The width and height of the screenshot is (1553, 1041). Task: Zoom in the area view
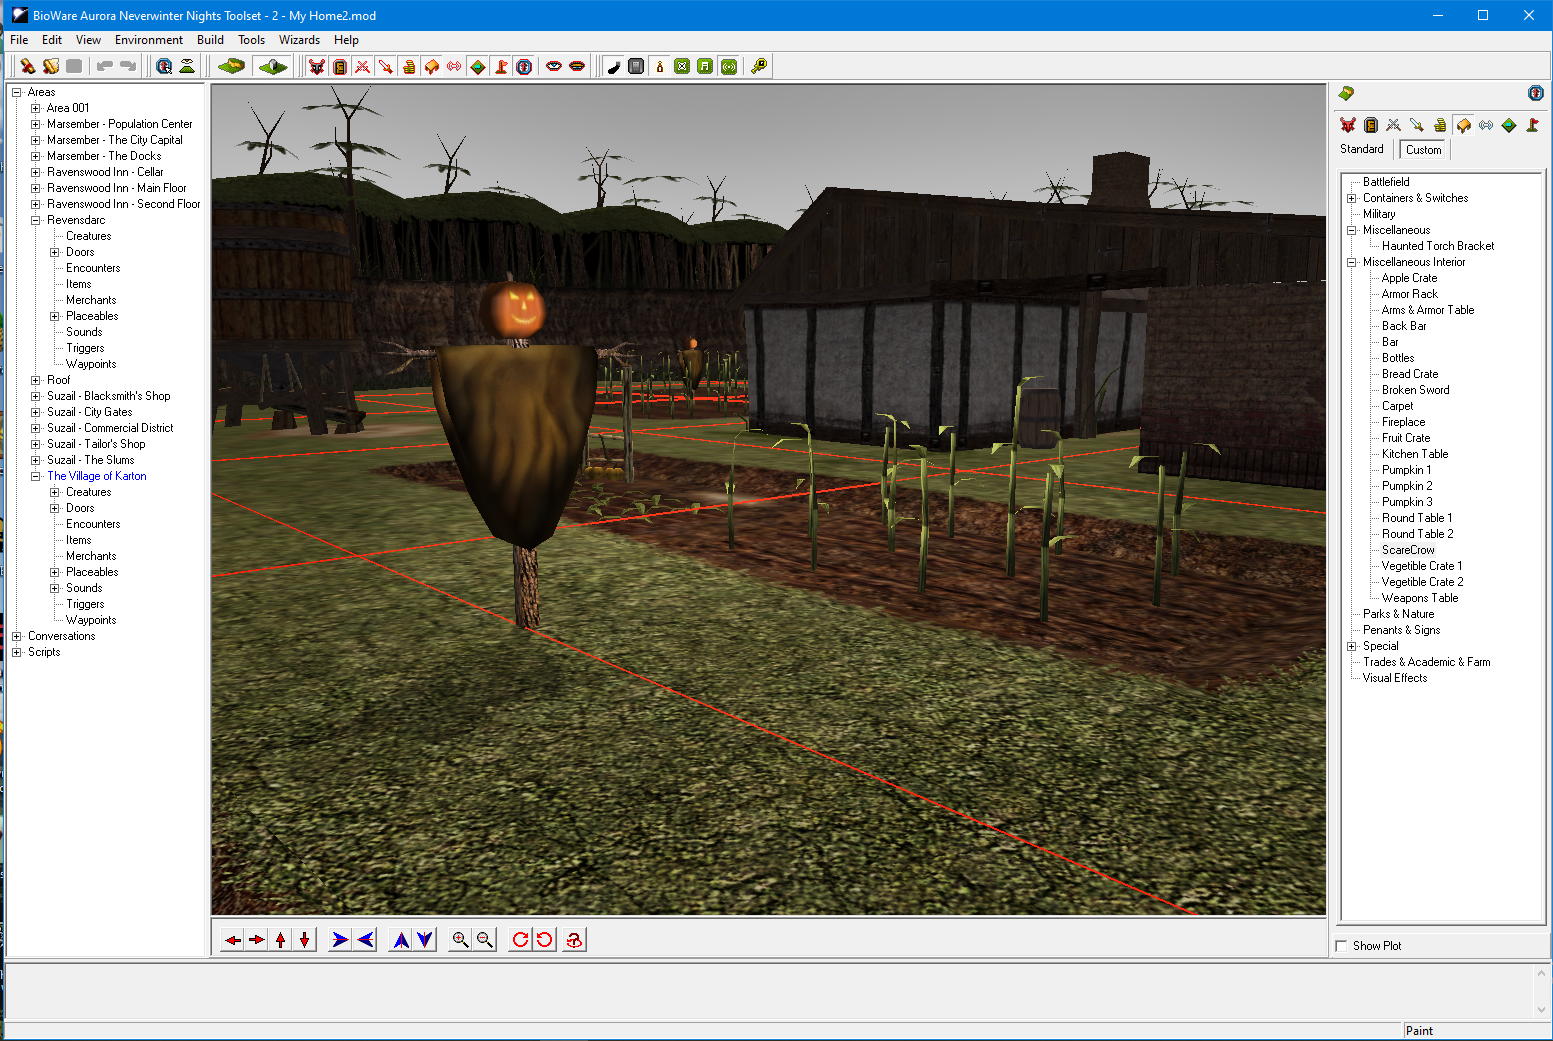[460, 940]
